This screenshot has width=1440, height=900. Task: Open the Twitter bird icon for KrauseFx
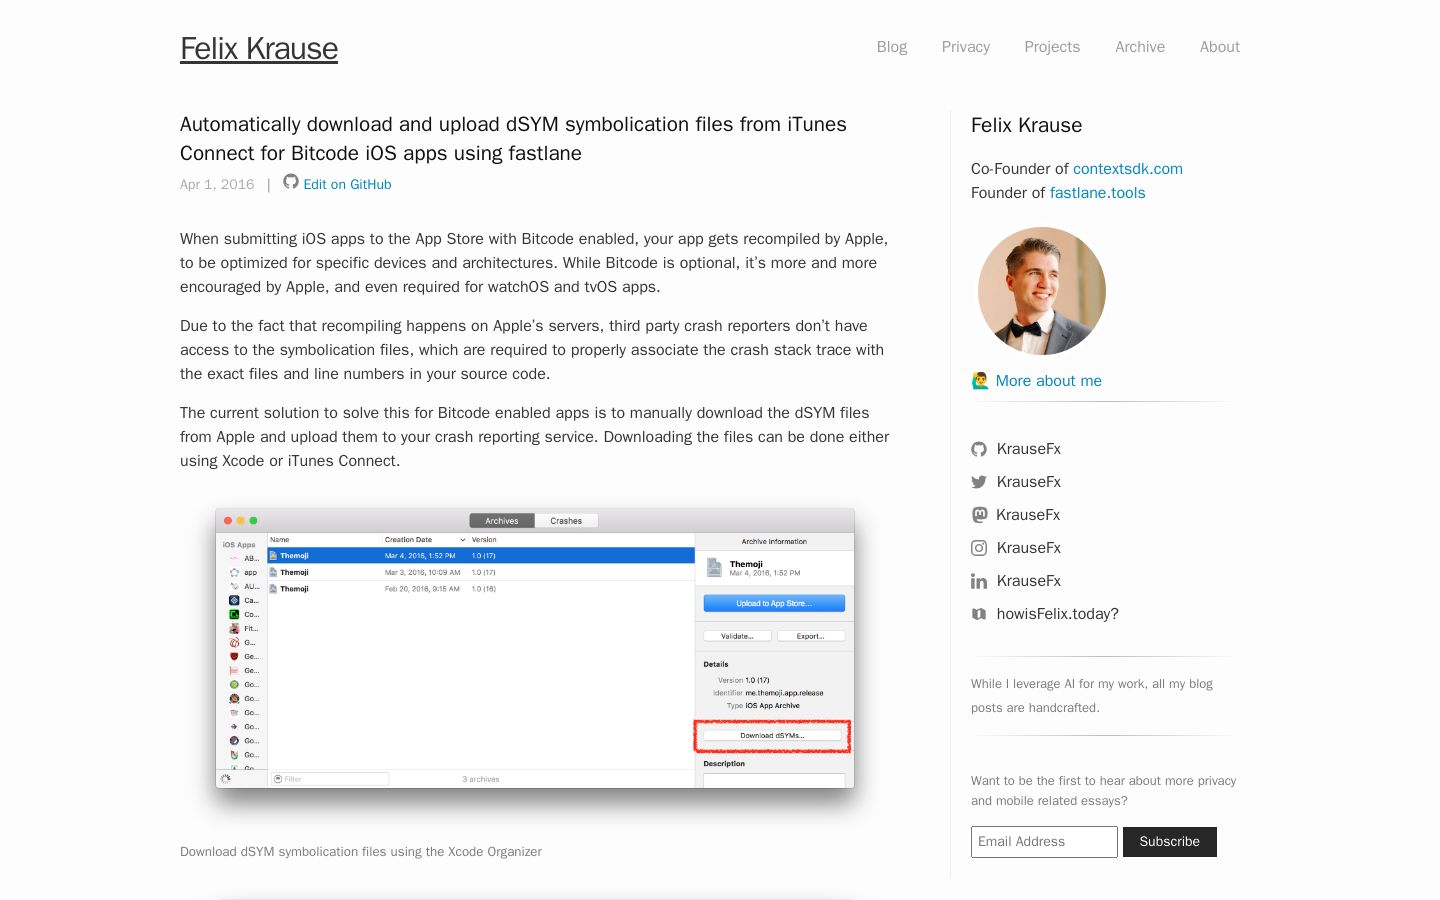(979, 482)
